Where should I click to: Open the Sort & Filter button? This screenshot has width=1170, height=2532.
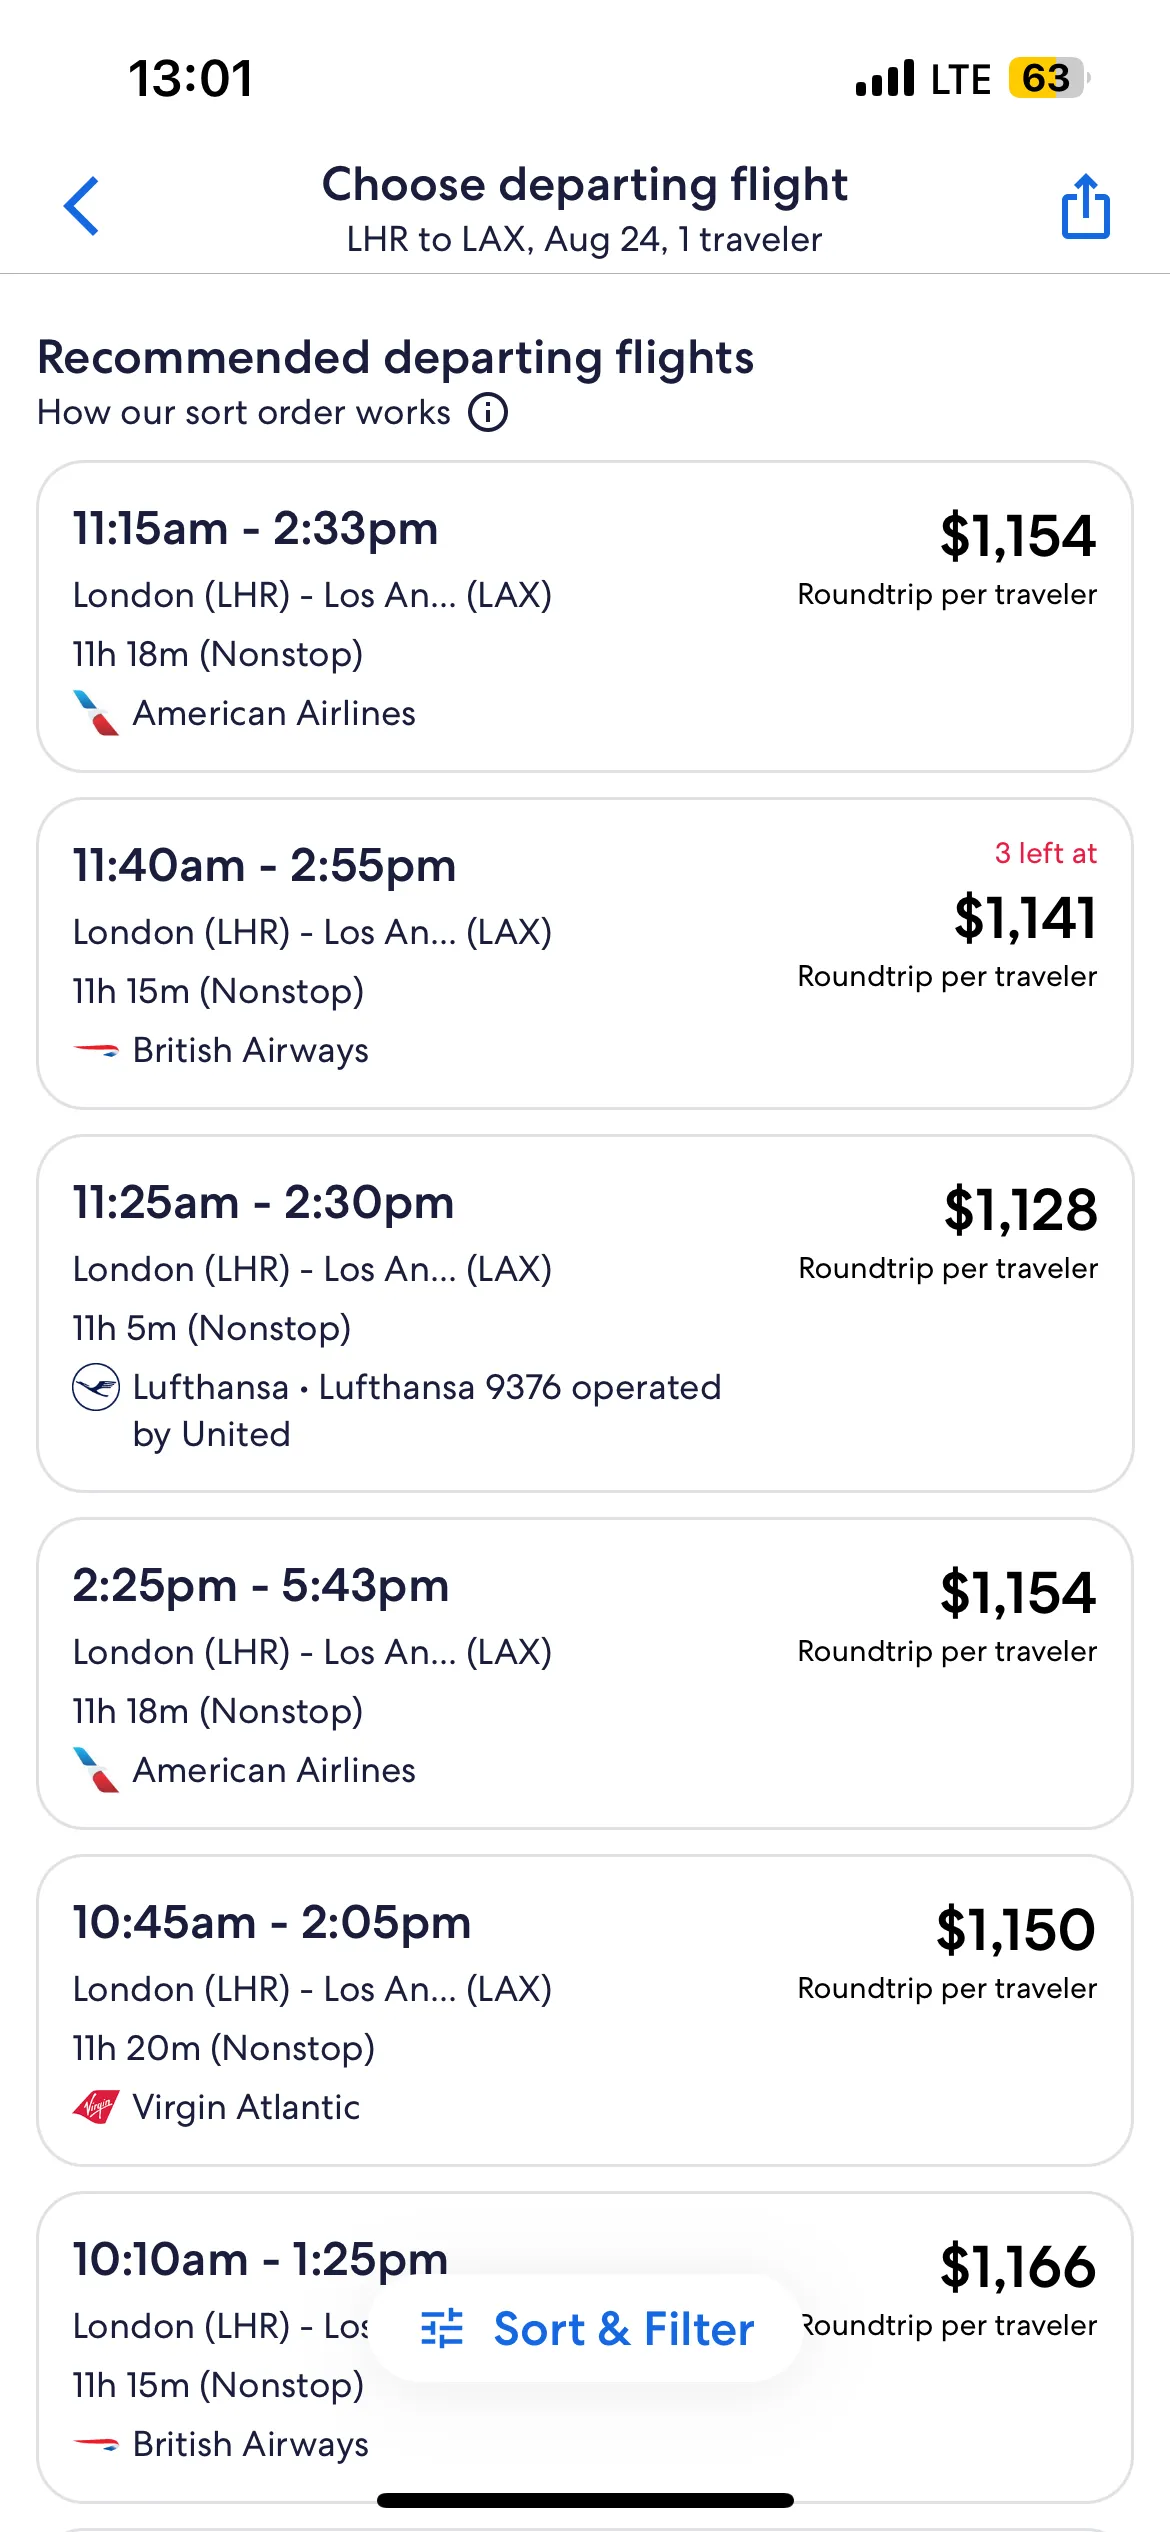tap(586, 2329)
